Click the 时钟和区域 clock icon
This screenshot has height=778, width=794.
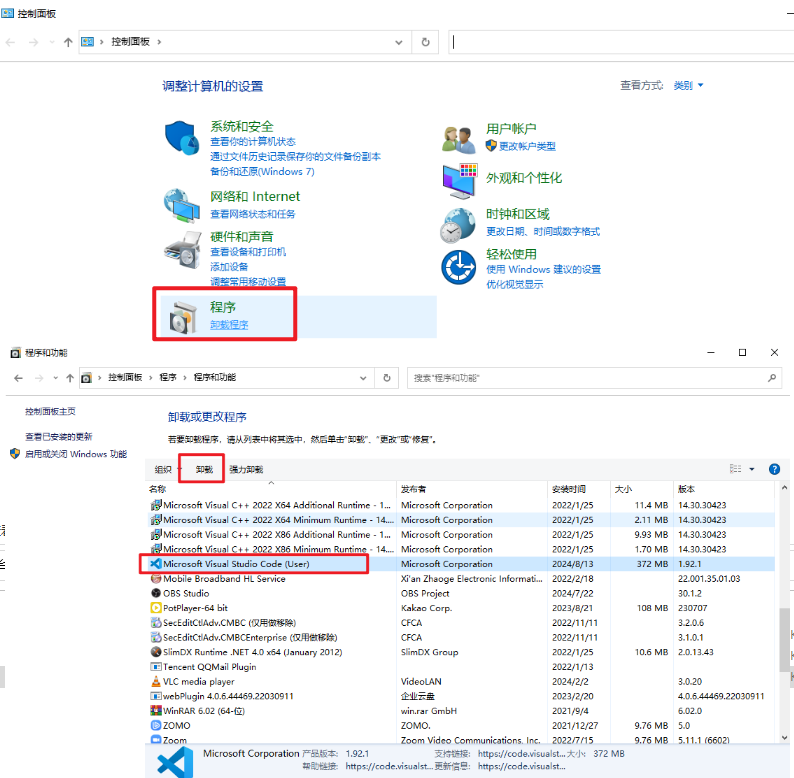459,224
